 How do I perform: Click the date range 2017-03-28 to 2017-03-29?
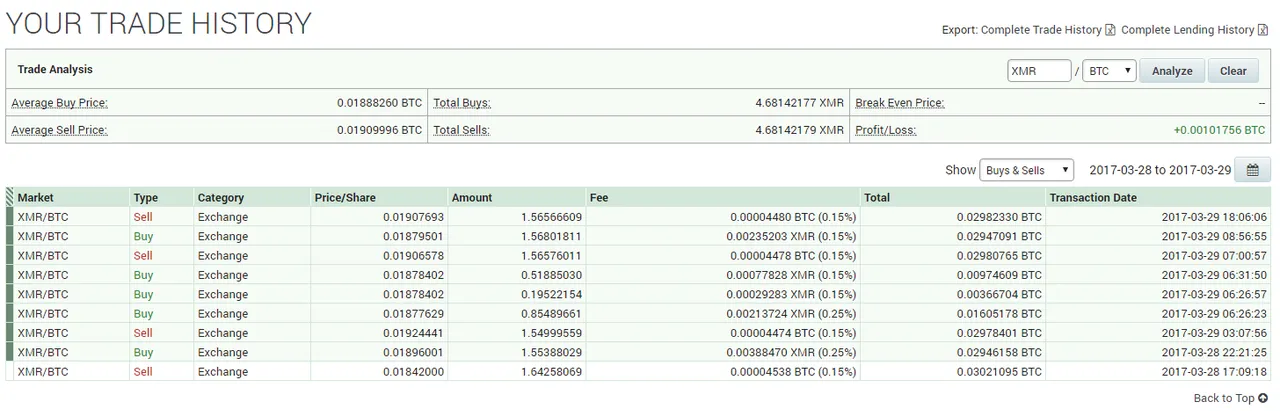[x=1160, y=170]
